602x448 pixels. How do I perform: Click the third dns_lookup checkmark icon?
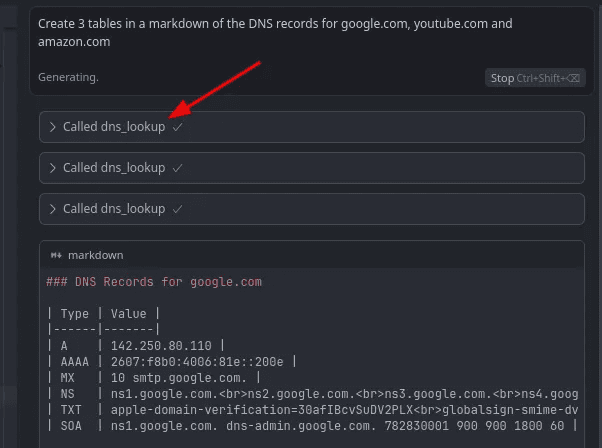coord(177,209)
